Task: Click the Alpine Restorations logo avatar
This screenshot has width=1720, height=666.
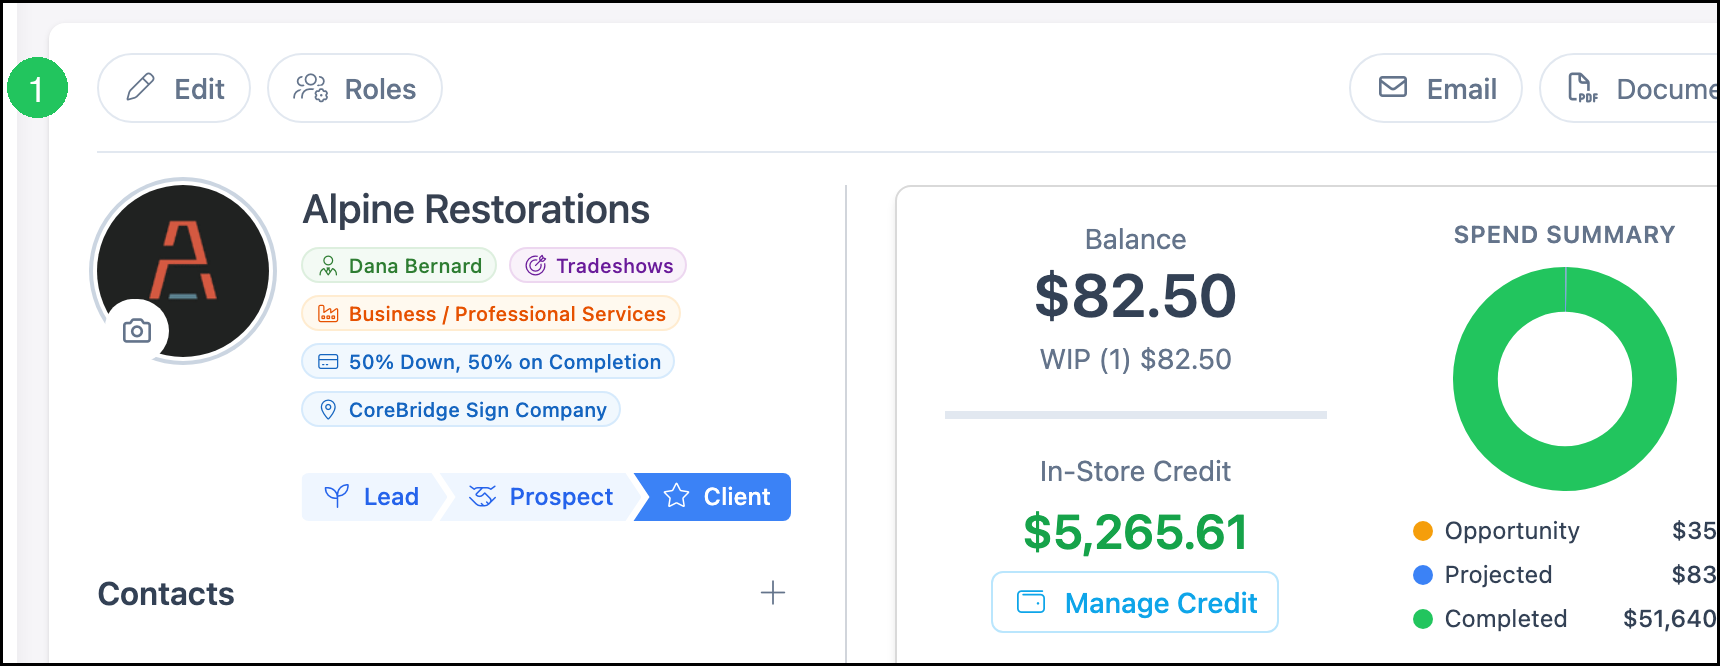Action: point(183,271)
